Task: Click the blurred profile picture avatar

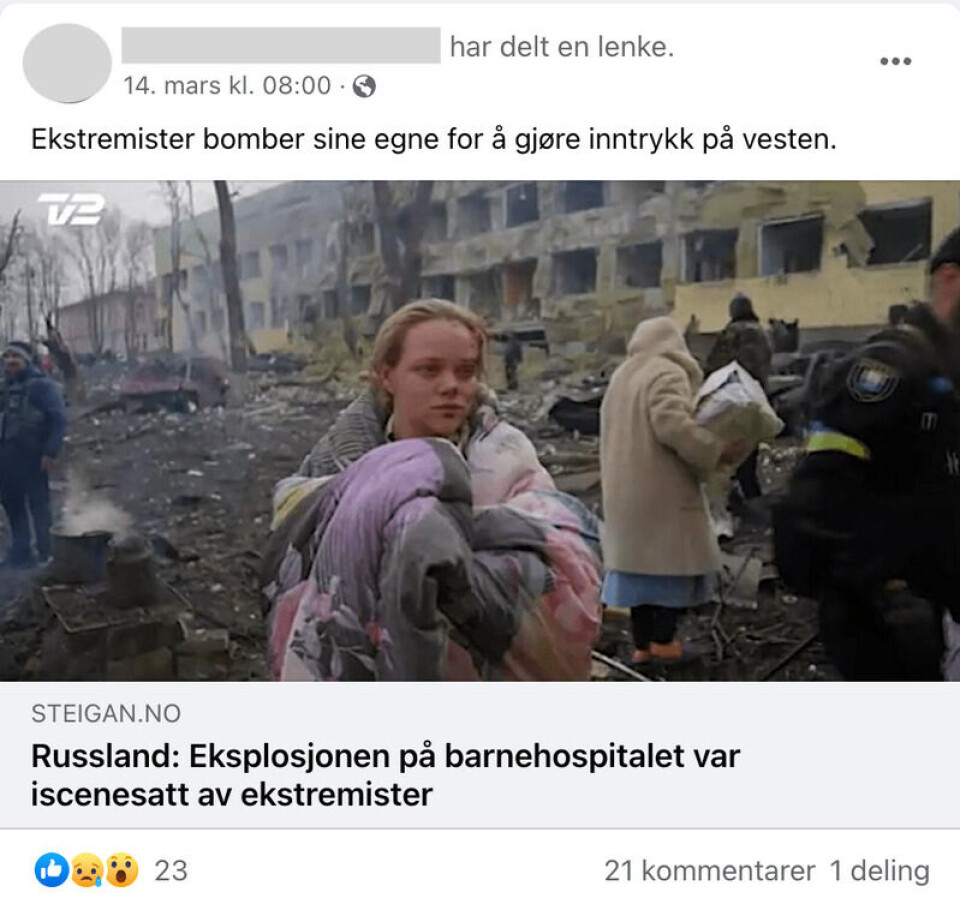Action: click(67, 62)
